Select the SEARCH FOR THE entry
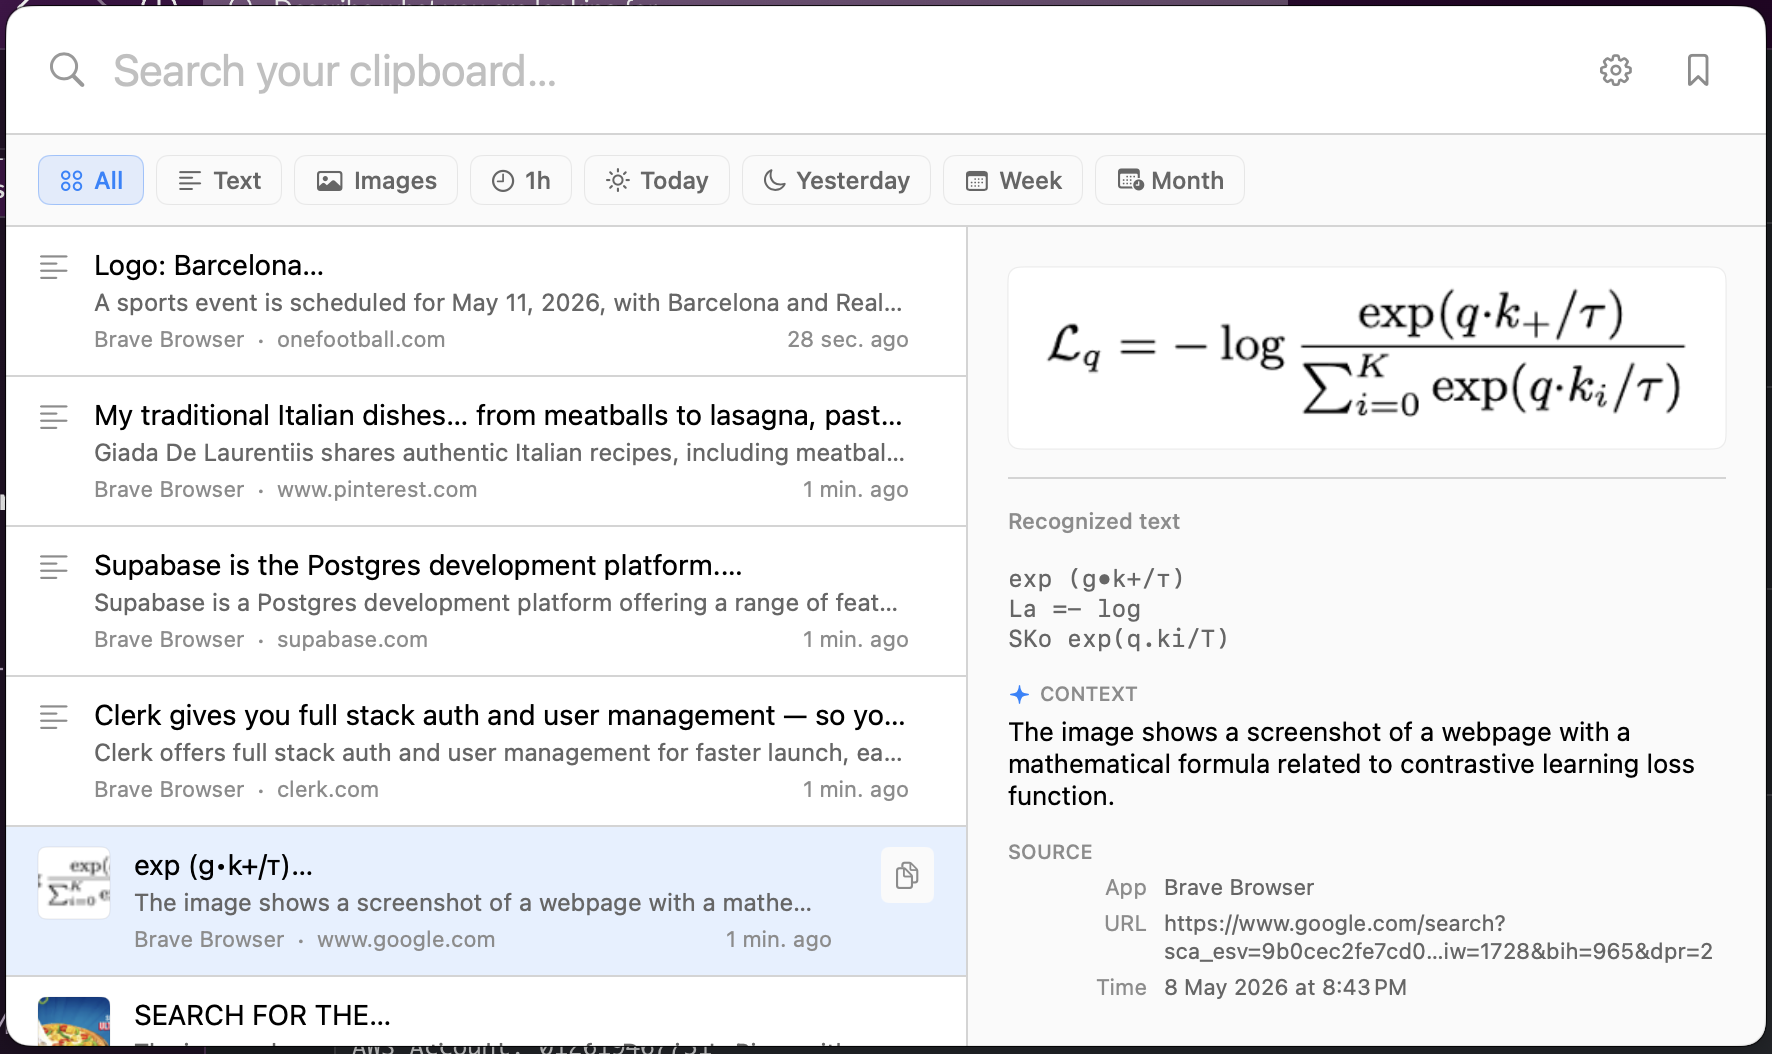1772x1054 pixels. (486, 1012)
